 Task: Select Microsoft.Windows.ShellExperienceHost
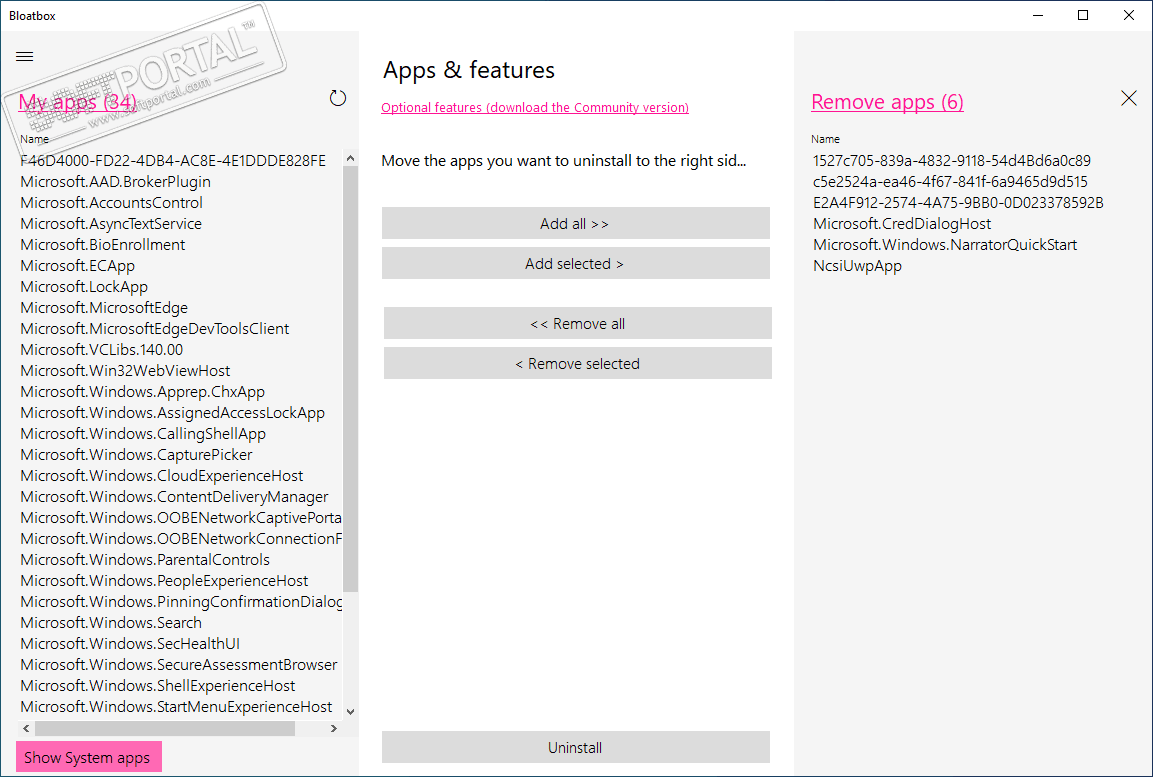157,686
